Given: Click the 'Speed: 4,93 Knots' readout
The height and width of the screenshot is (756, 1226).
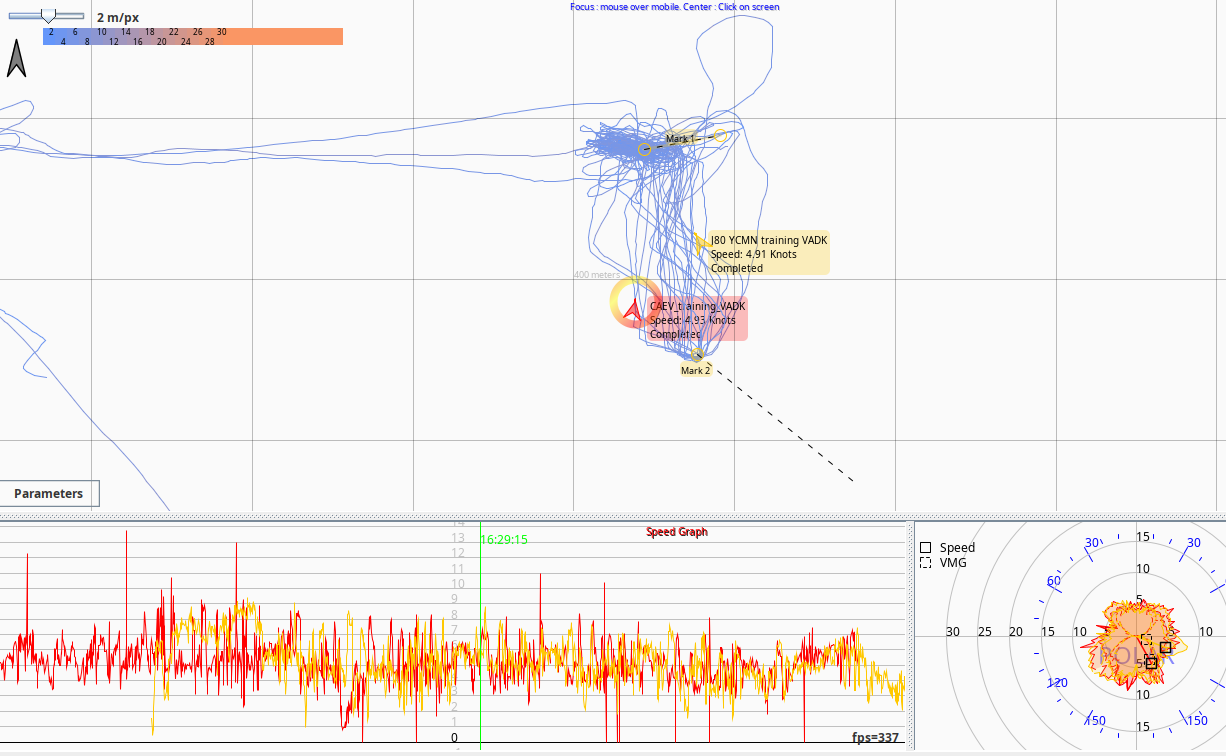Looking at the screenshot, I should (693, 320).
